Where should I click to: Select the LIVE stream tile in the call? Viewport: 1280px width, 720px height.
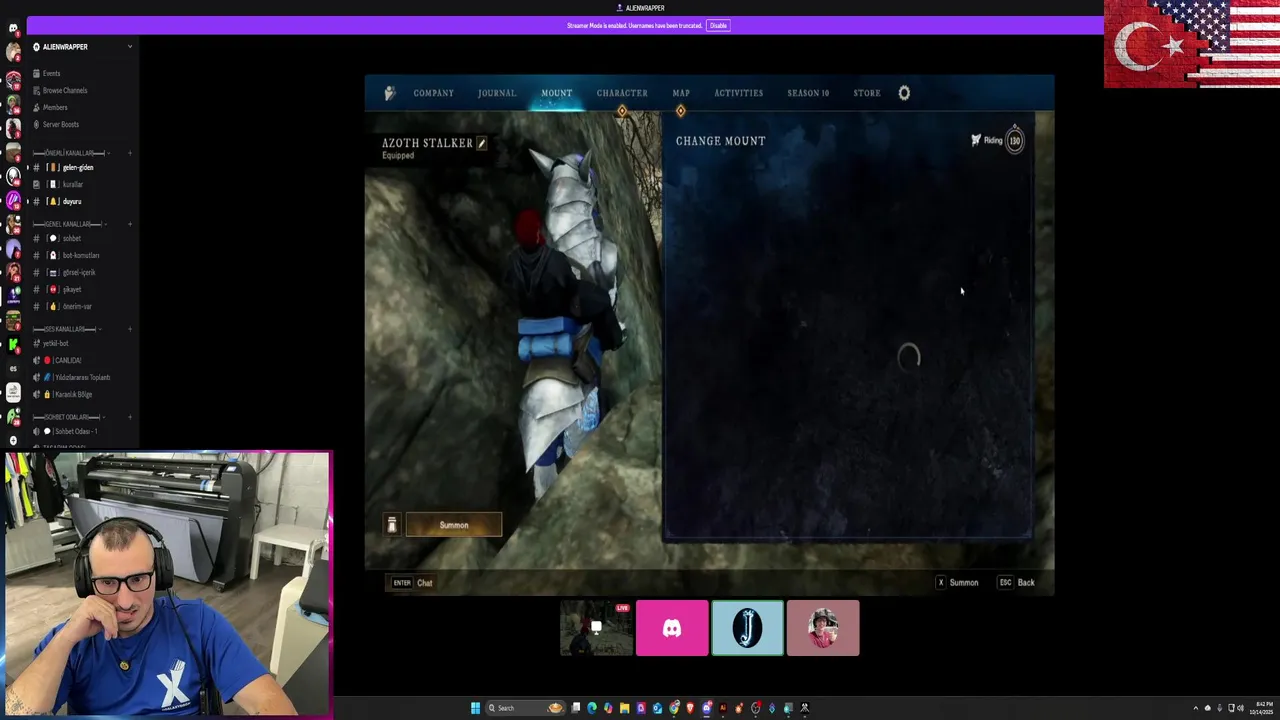point(596,628)
